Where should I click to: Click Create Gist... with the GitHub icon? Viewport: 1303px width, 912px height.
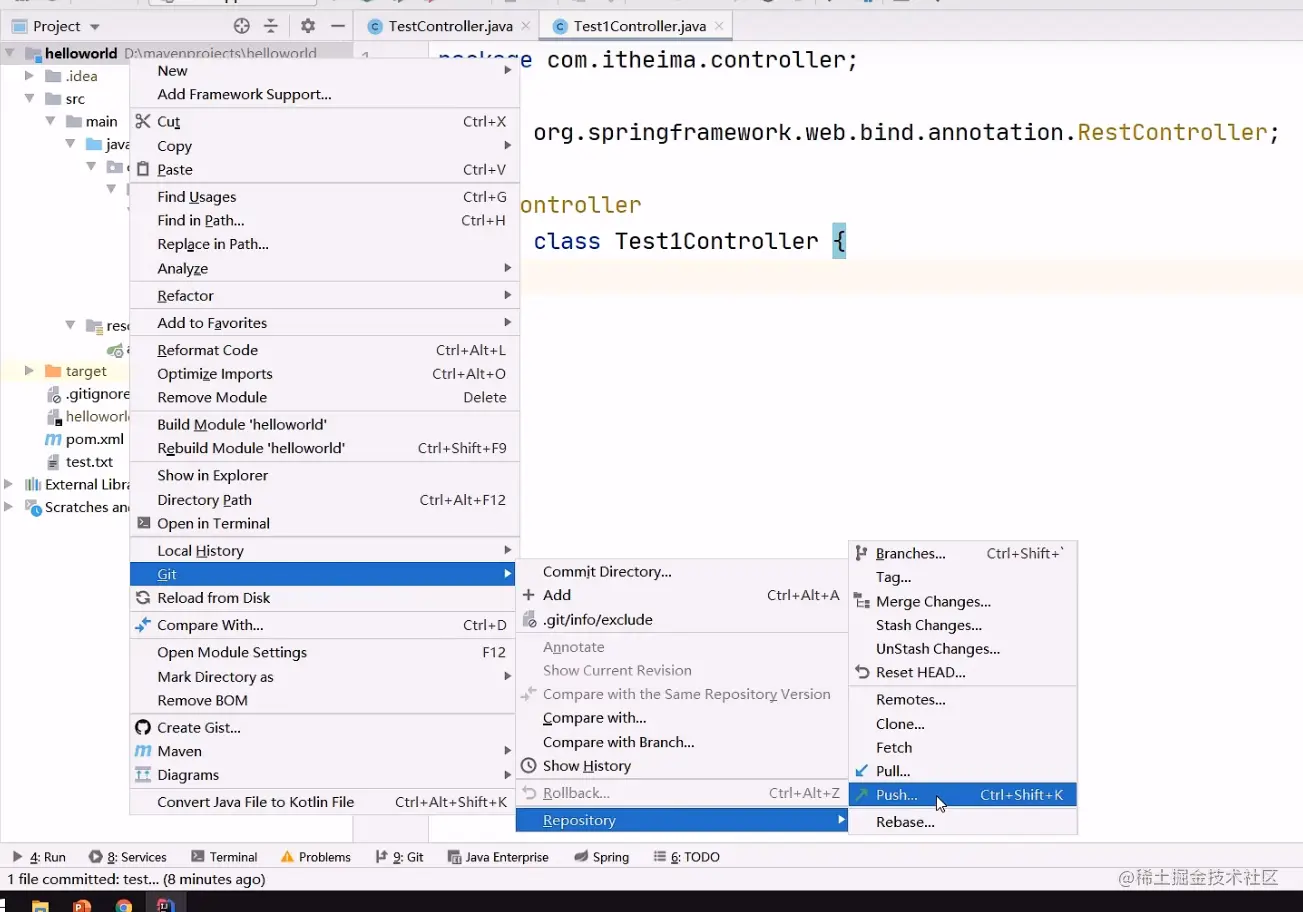[x=325, y=728]
